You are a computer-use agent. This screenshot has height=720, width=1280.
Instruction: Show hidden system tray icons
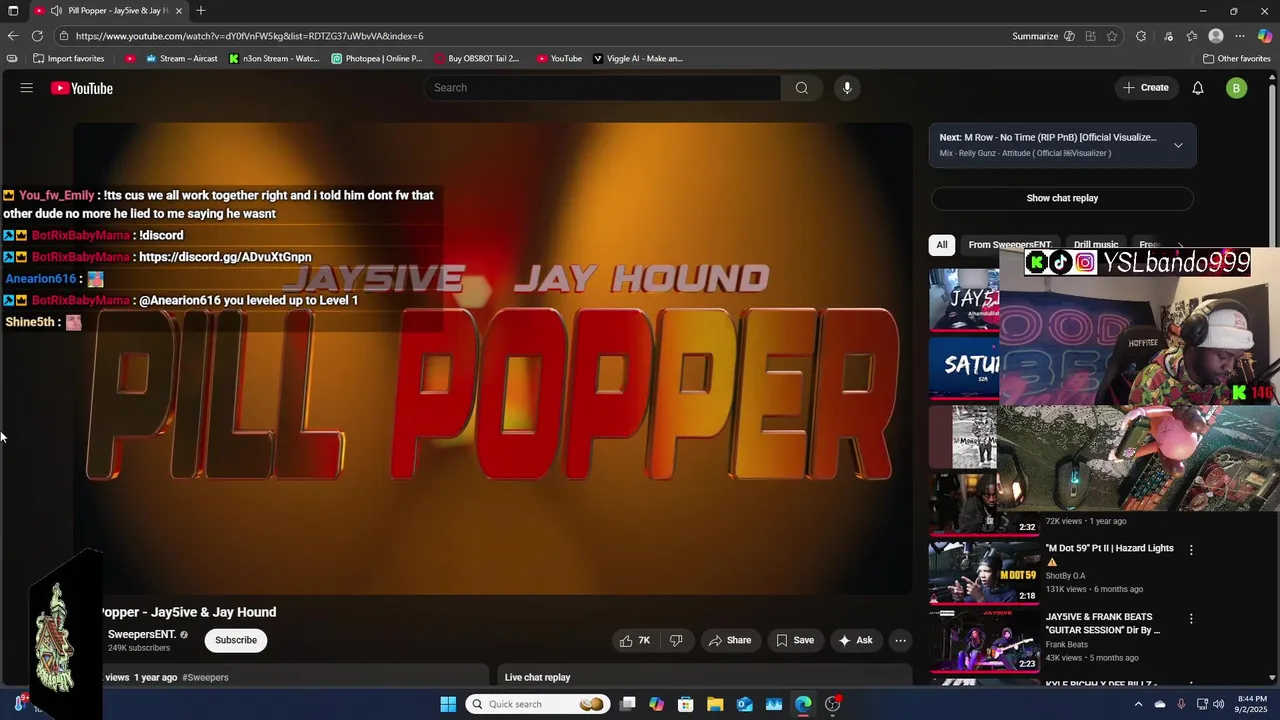1138,704
